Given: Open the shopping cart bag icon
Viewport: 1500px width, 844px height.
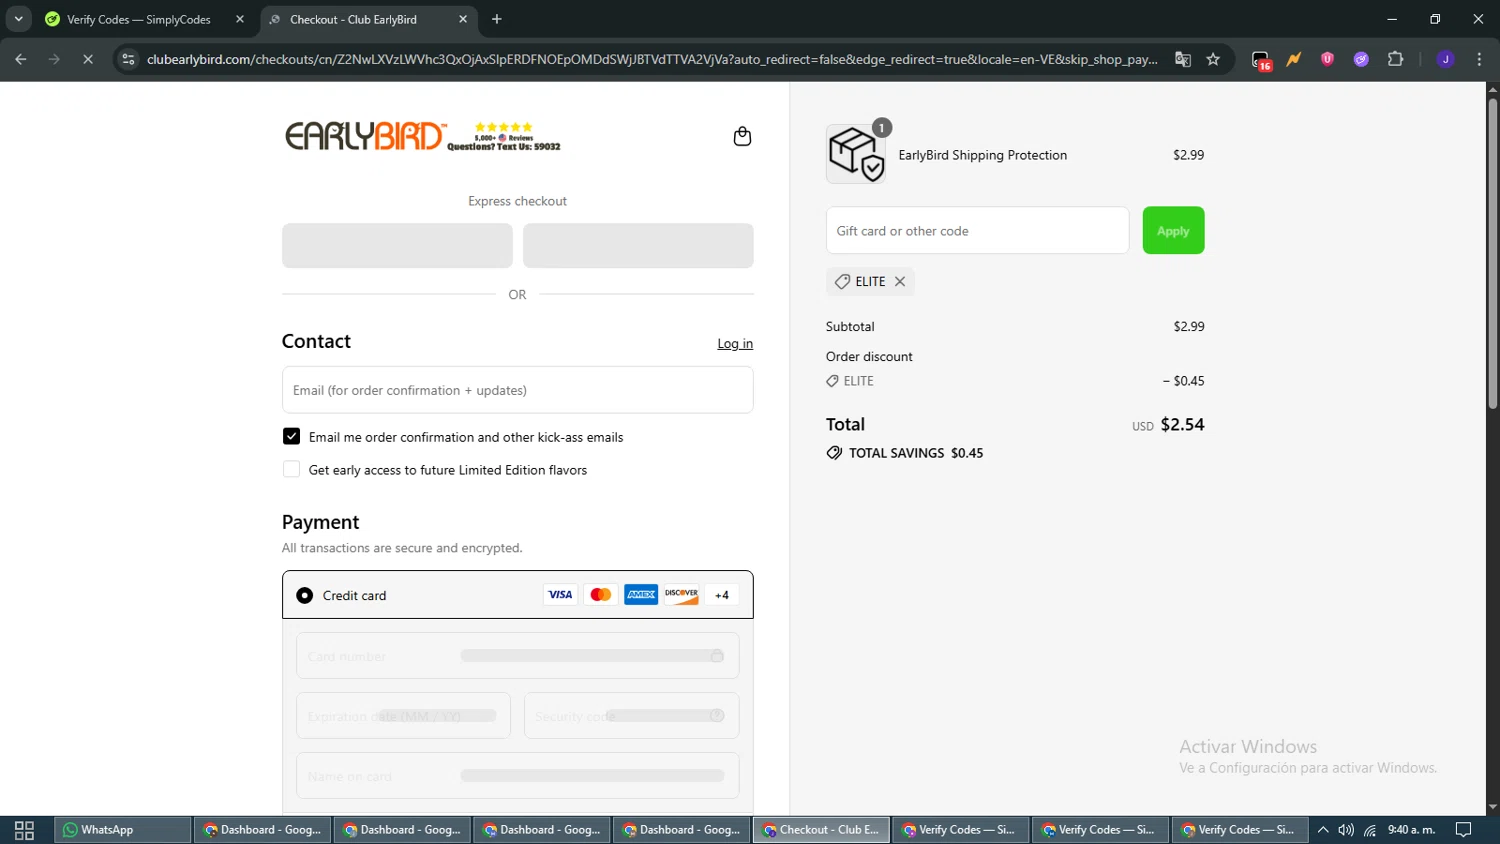Looking at the screenshot, I should pyautogui.click(x=742, y=136).
